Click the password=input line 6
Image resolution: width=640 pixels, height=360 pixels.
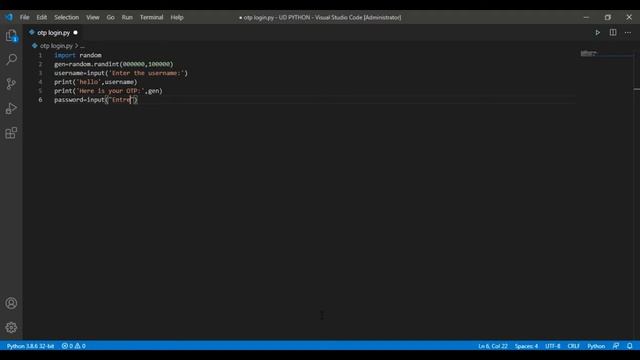pyautogui.click(x=96, y=100)
